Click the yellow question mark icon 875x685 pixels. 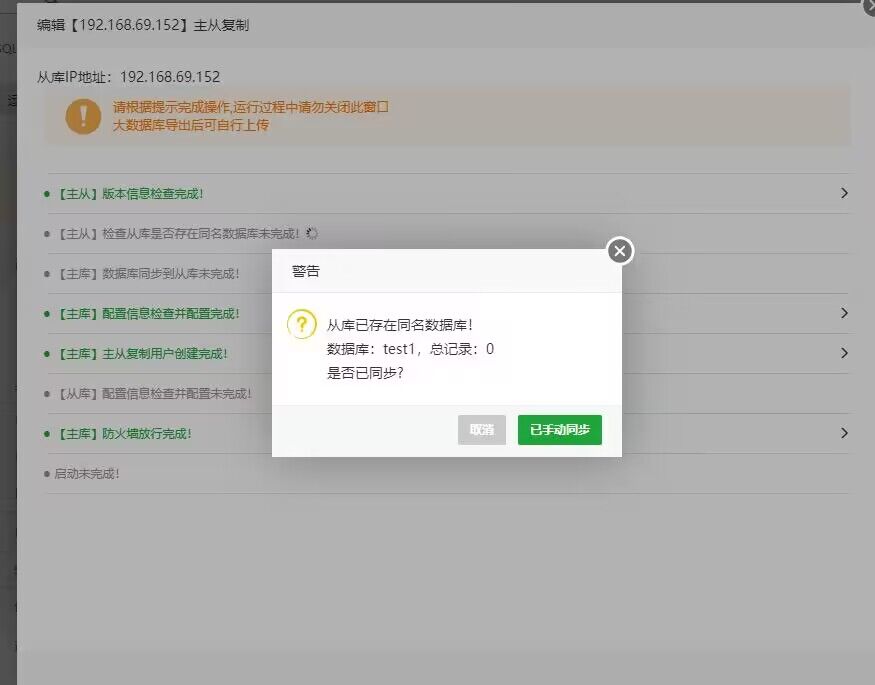pyautogui.click(x=302, y=324)
